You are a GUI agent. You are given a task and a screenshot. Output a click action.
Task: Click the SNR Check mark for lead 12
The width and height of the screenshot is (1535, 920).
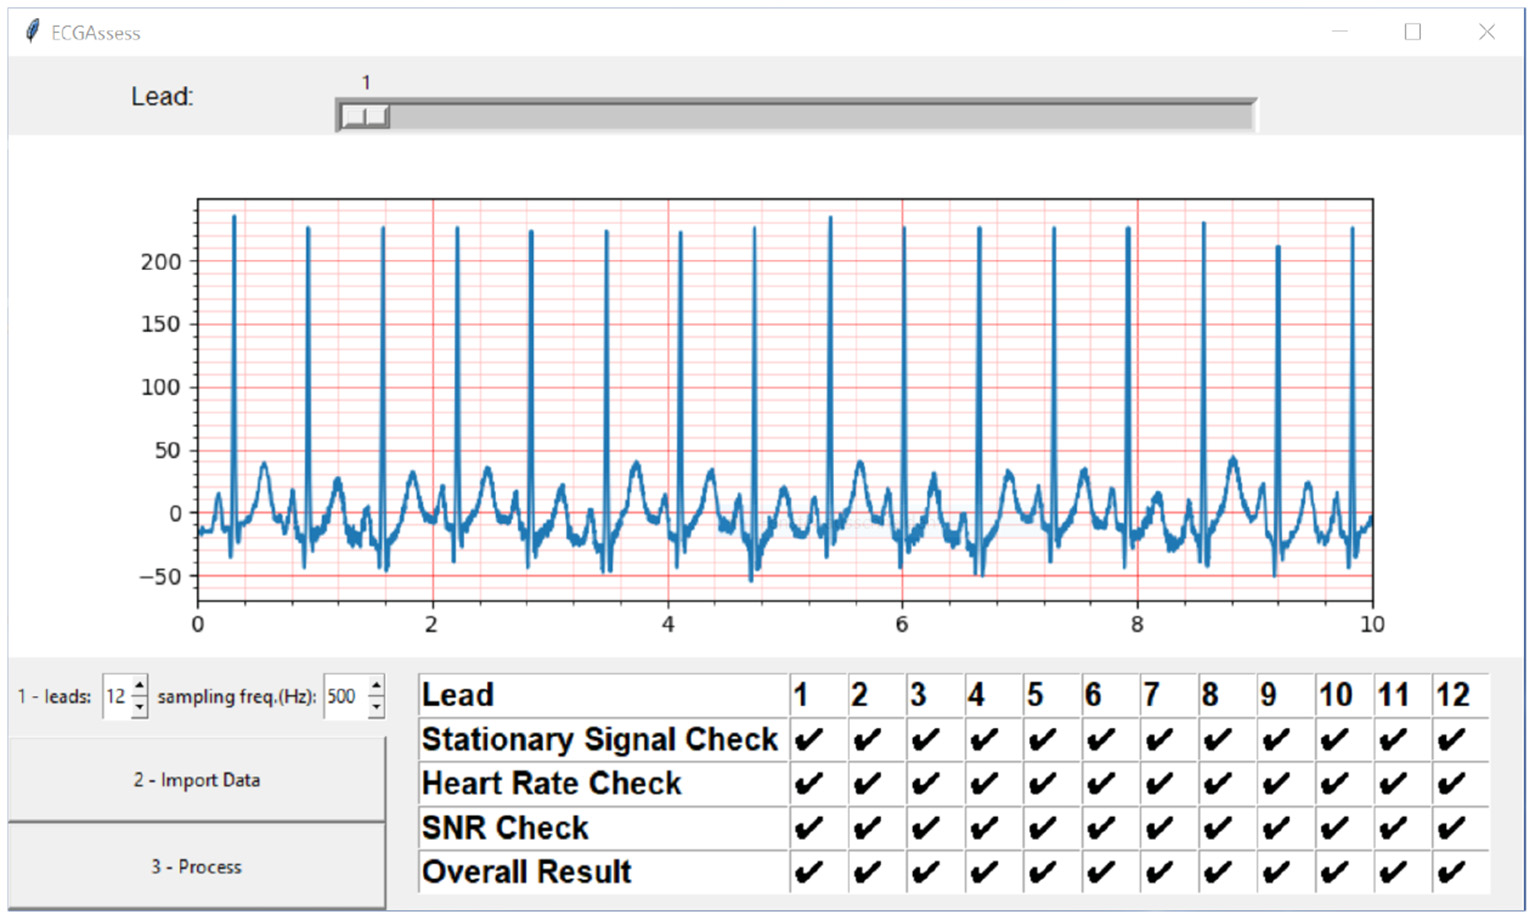click(1451, 828)
